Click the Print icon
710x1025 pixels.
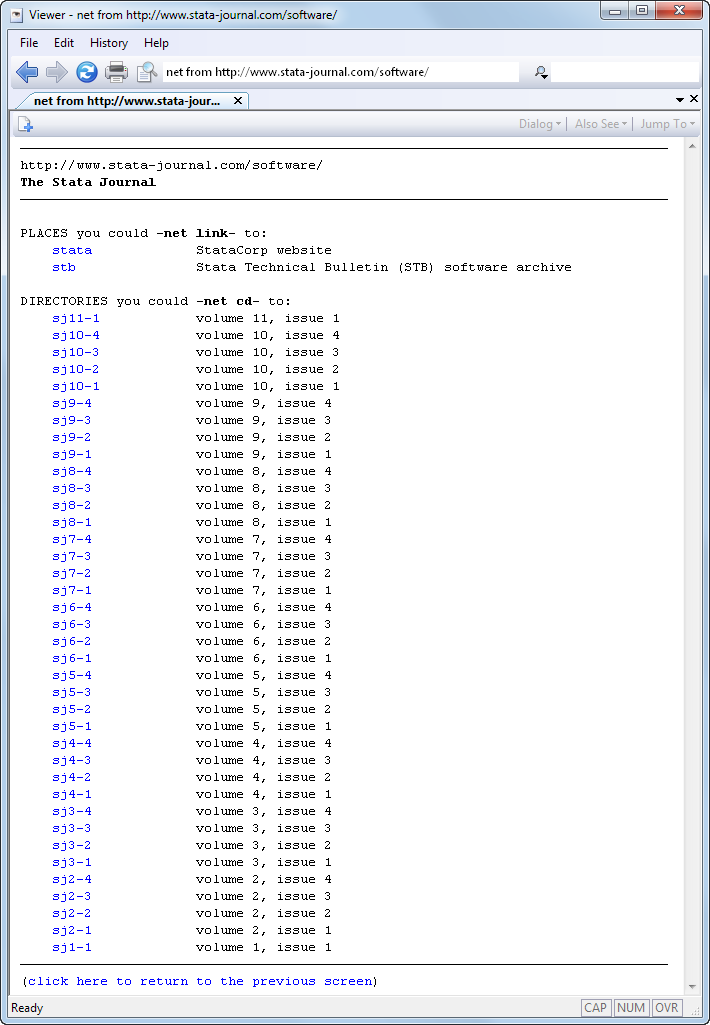117,72
